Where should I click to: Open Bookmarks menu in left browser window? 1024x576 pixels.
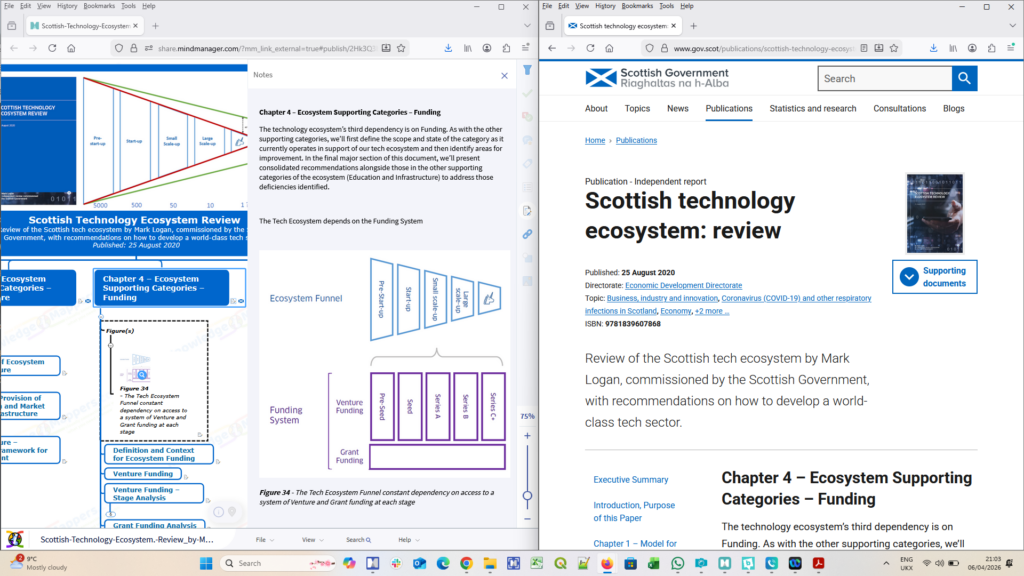pos(99,6)
